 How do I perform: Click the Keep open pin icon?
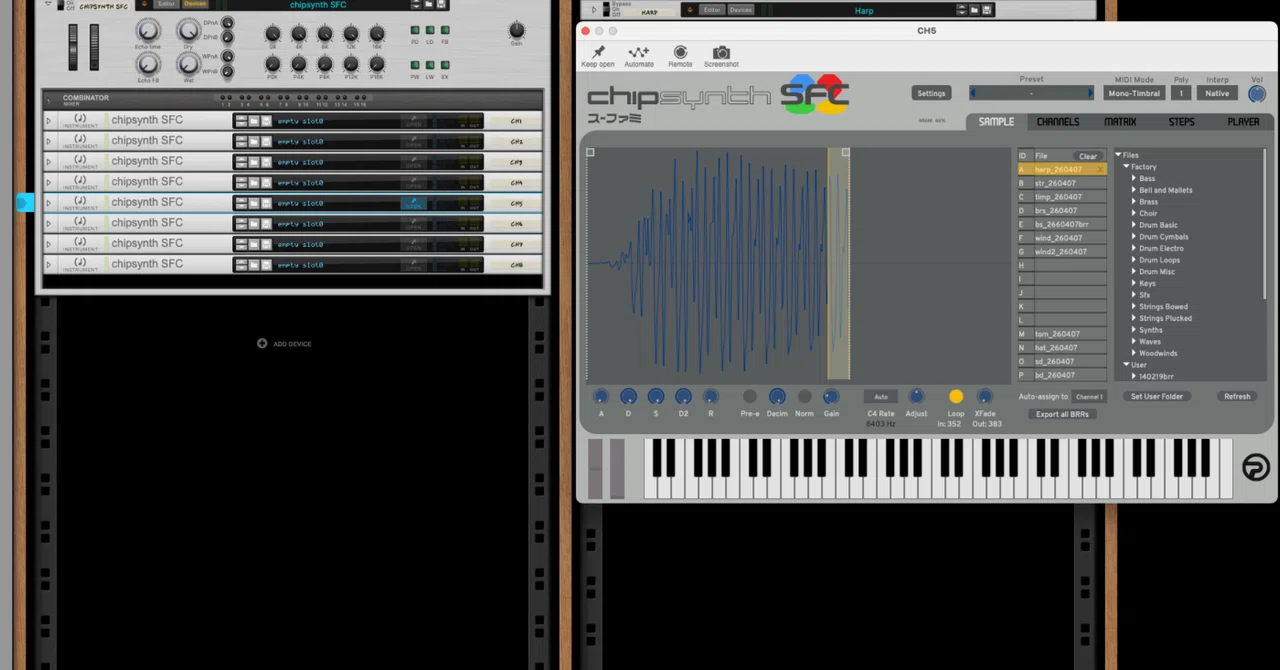[598, 52]
